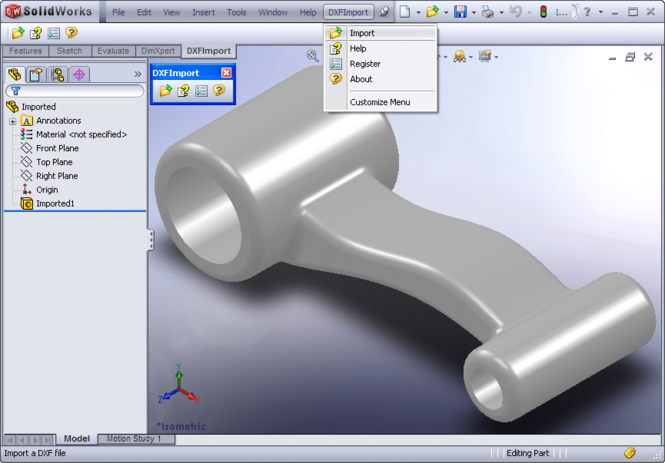The width and height of the screenshot is (665, 463).
Task: Select the Model tab at bottom
Action: click(x=76, y=438)
